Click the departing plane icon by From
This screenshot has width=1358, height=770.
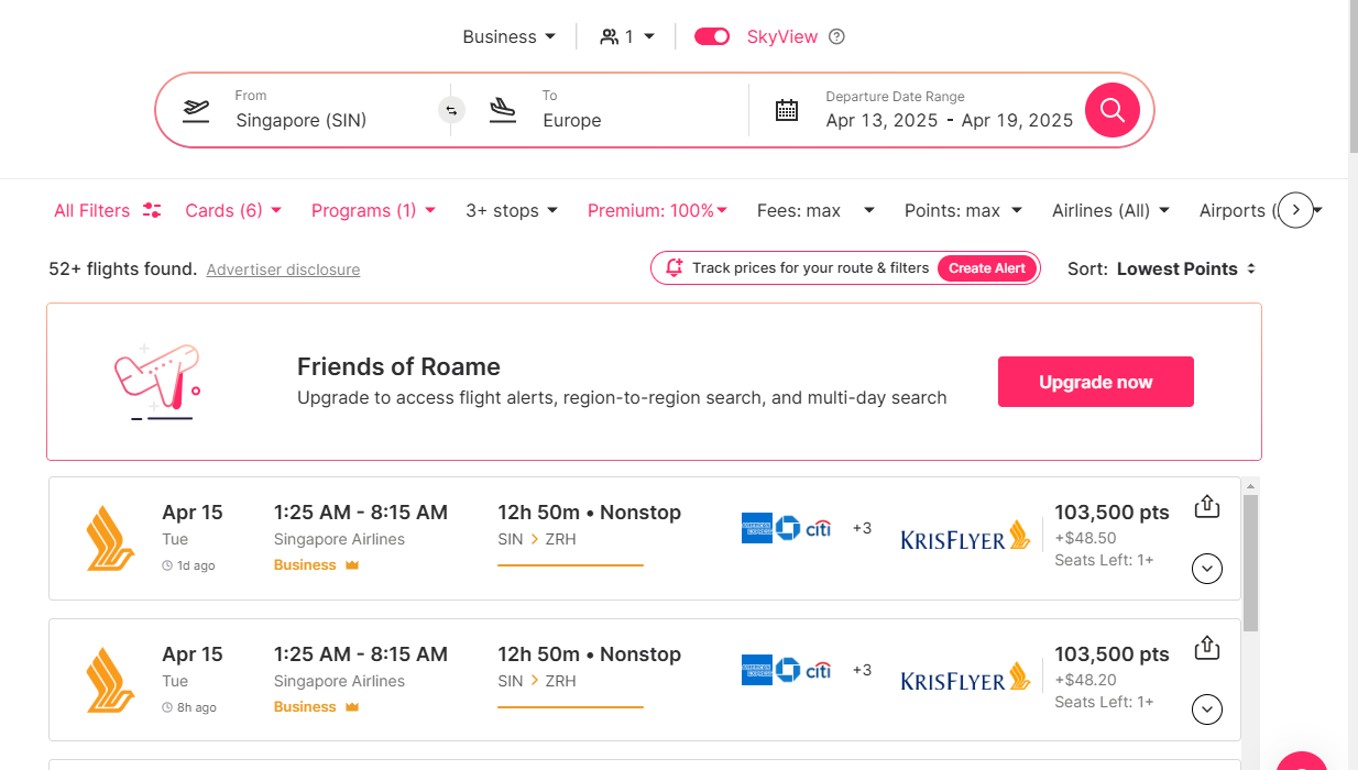click(x=196, y=110)
